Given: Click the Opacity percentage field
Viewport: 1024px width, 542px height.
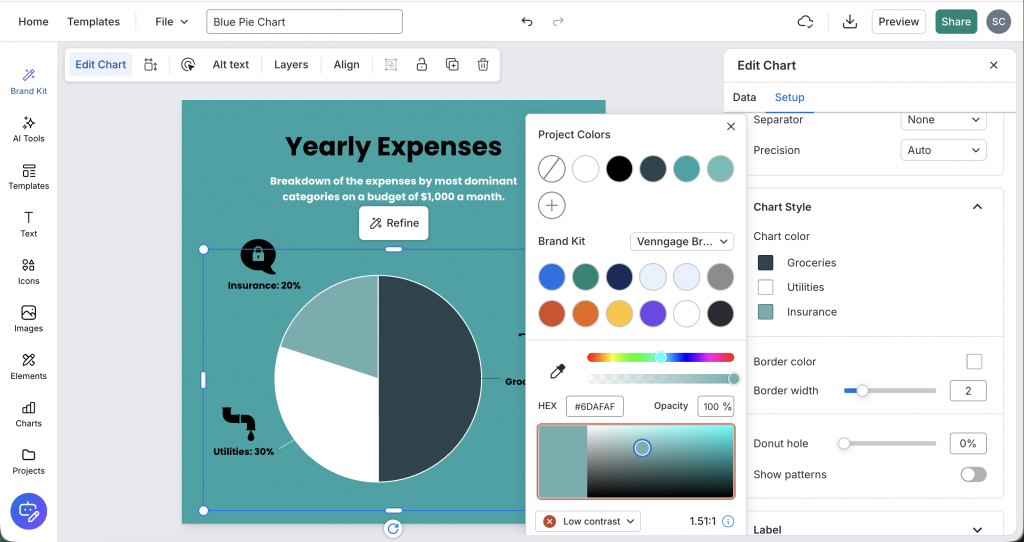Looking at the screenshot, I should pos(716,406).
